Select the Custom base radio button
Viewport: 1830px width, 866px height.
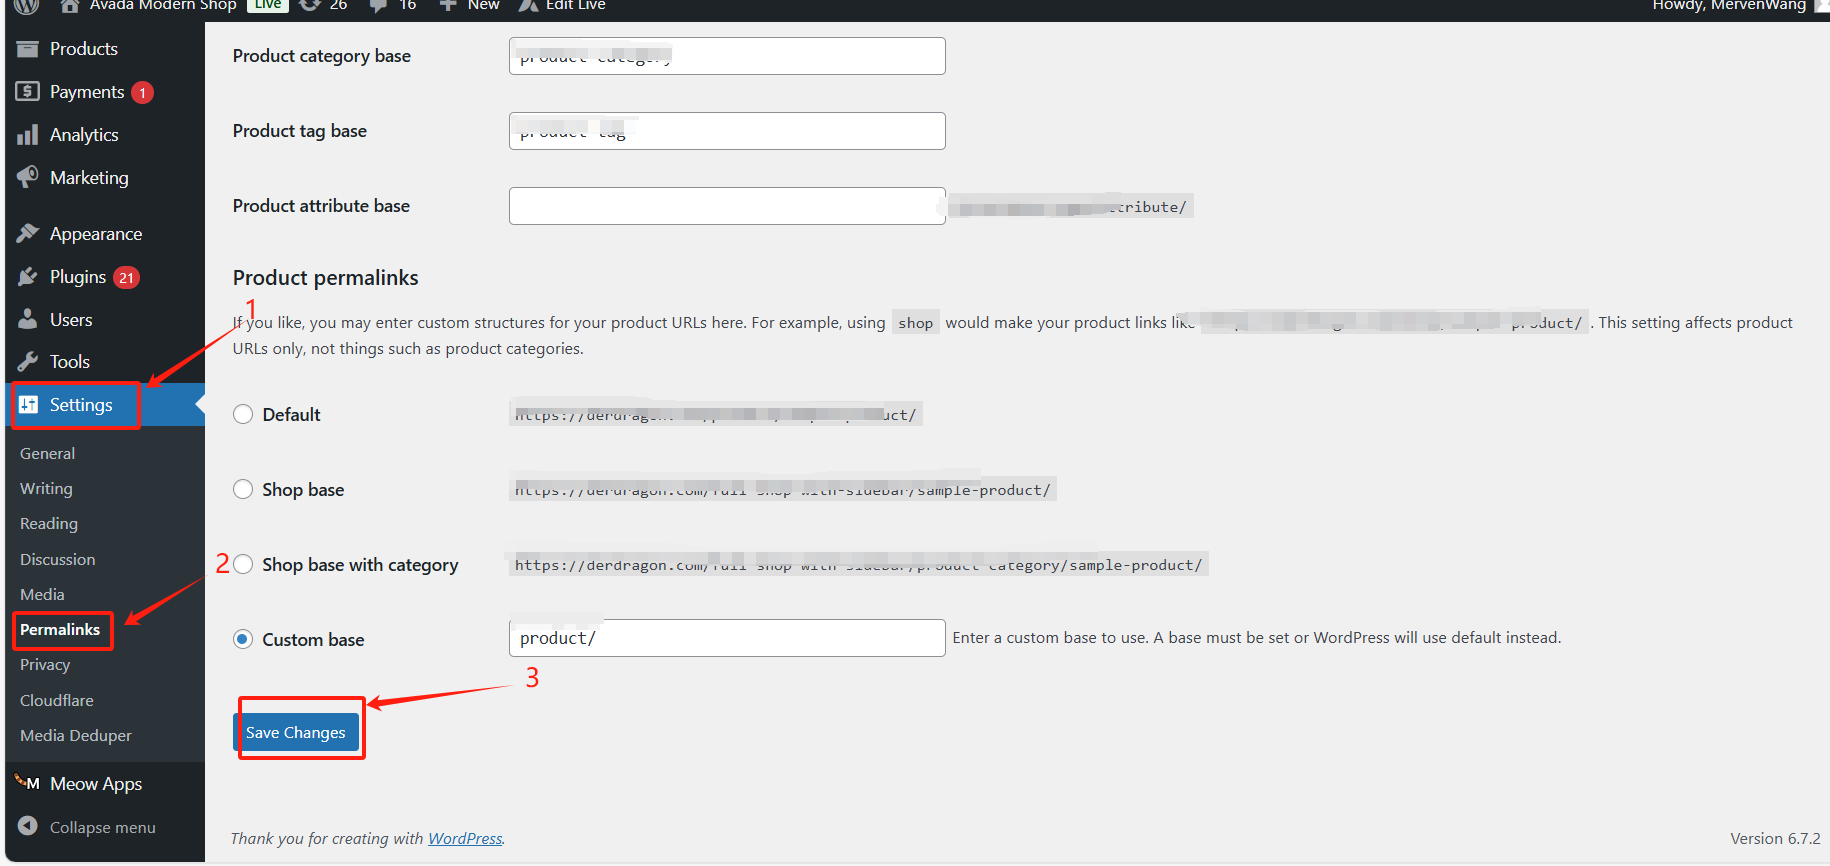243,640
